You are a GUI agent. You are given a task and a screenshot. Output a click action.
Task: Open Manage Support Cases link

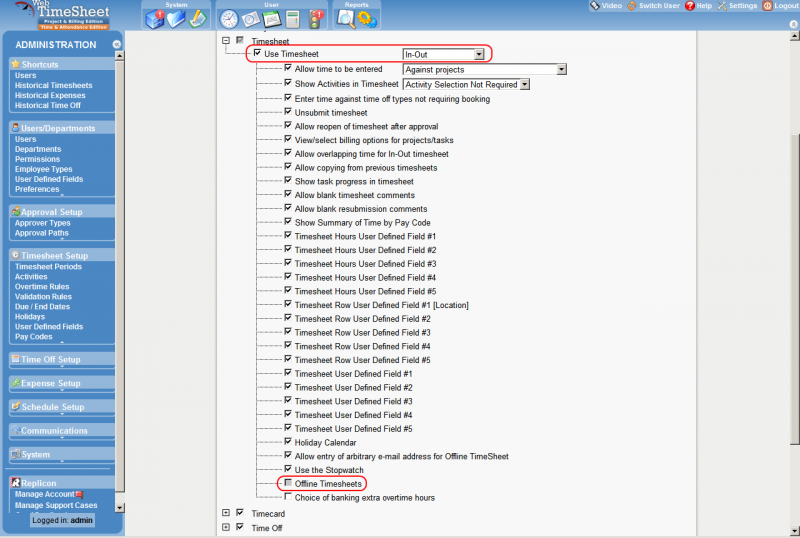56,505
